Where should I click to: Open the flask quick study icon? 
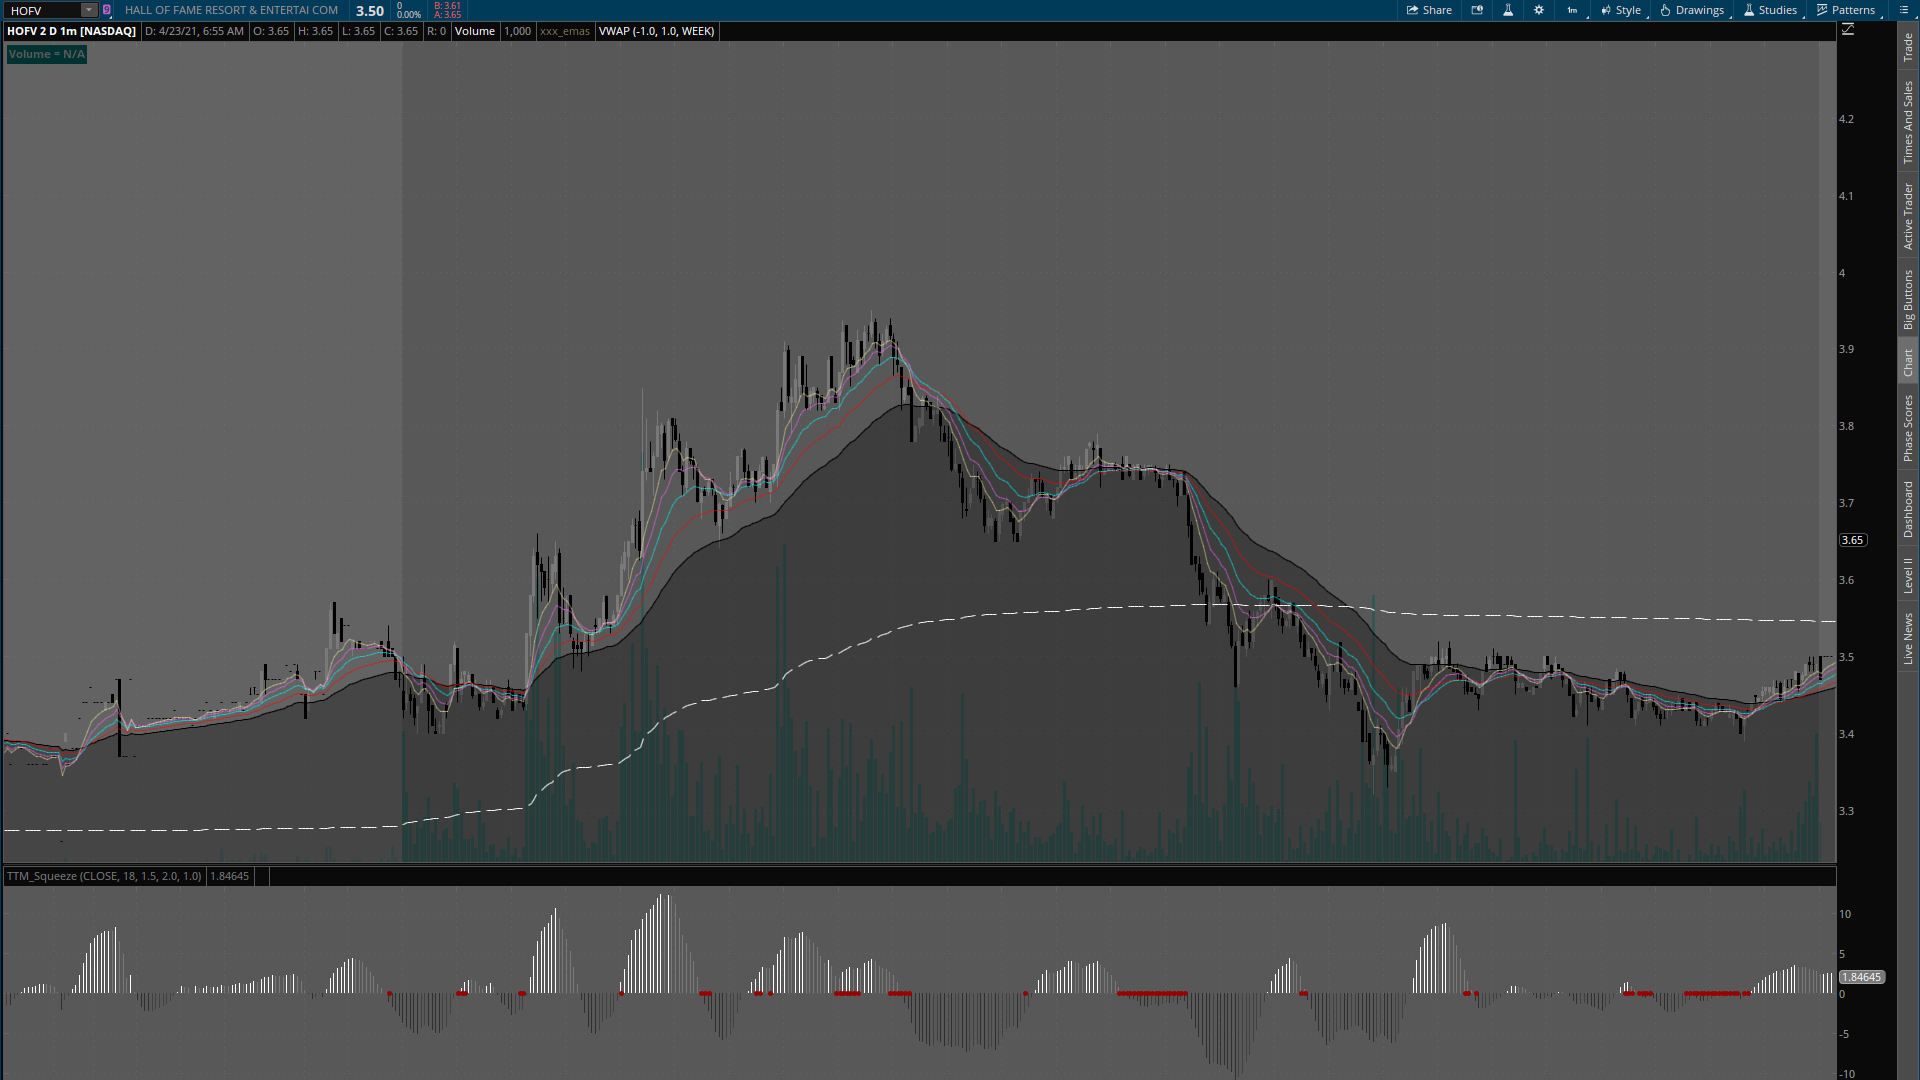[1508, 10]
